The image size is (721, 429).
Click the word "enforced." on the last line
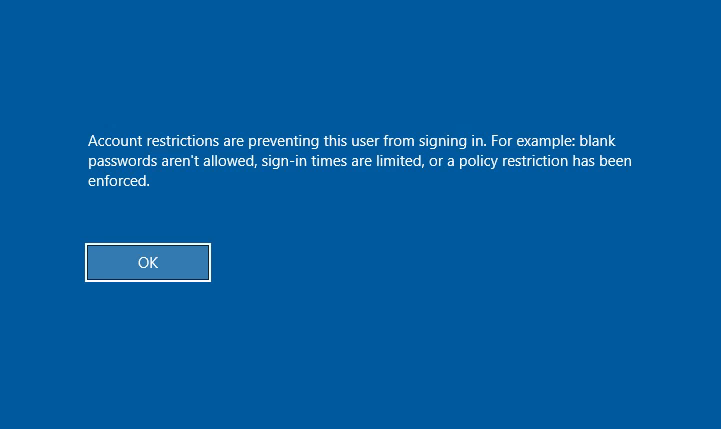pyautogui.click(x=118, y=181)
